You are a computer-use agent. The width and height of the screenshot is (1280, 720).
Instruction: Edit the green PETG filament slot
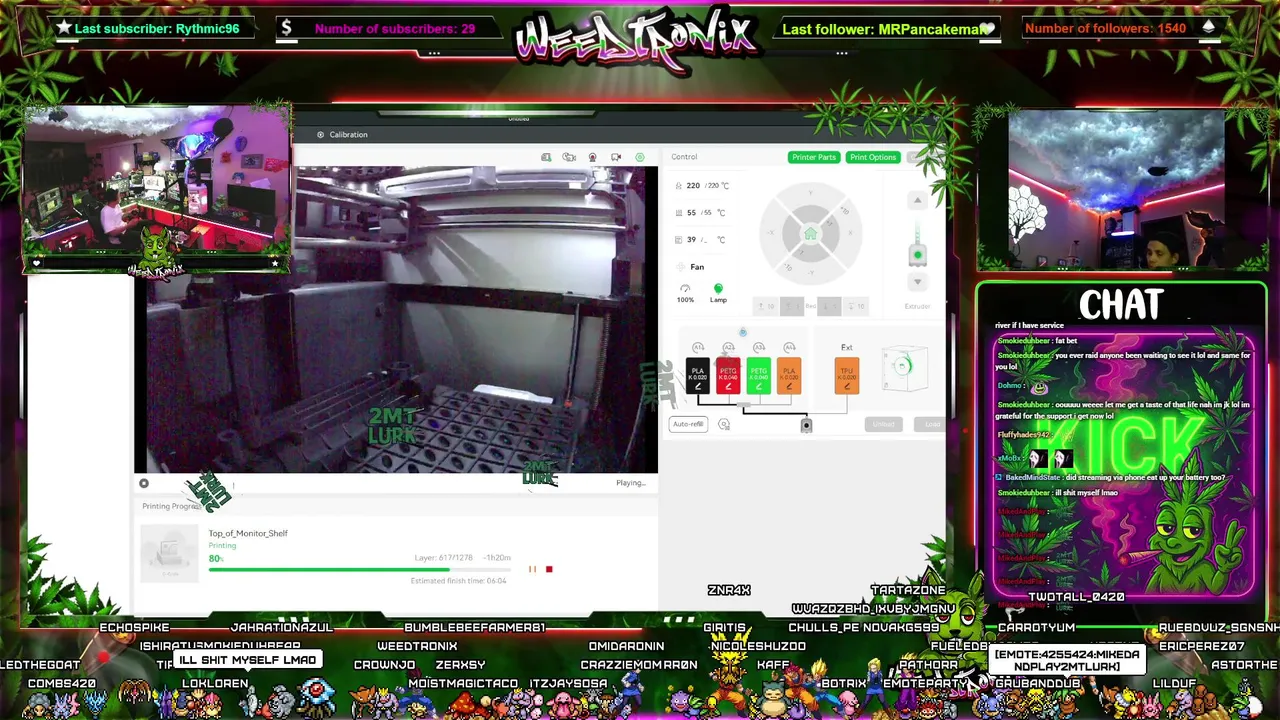759,375
